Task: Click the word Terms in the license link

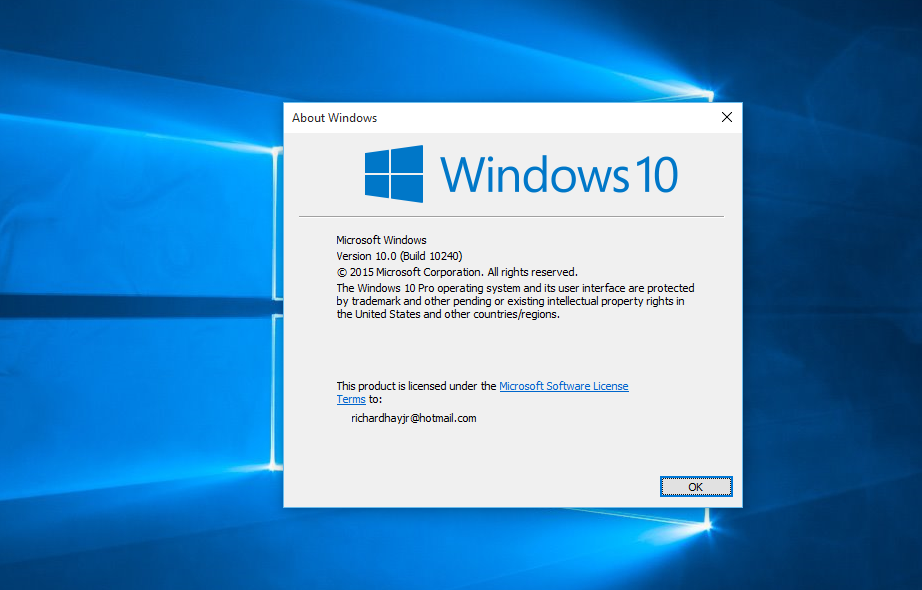Action: click(350, 399)
